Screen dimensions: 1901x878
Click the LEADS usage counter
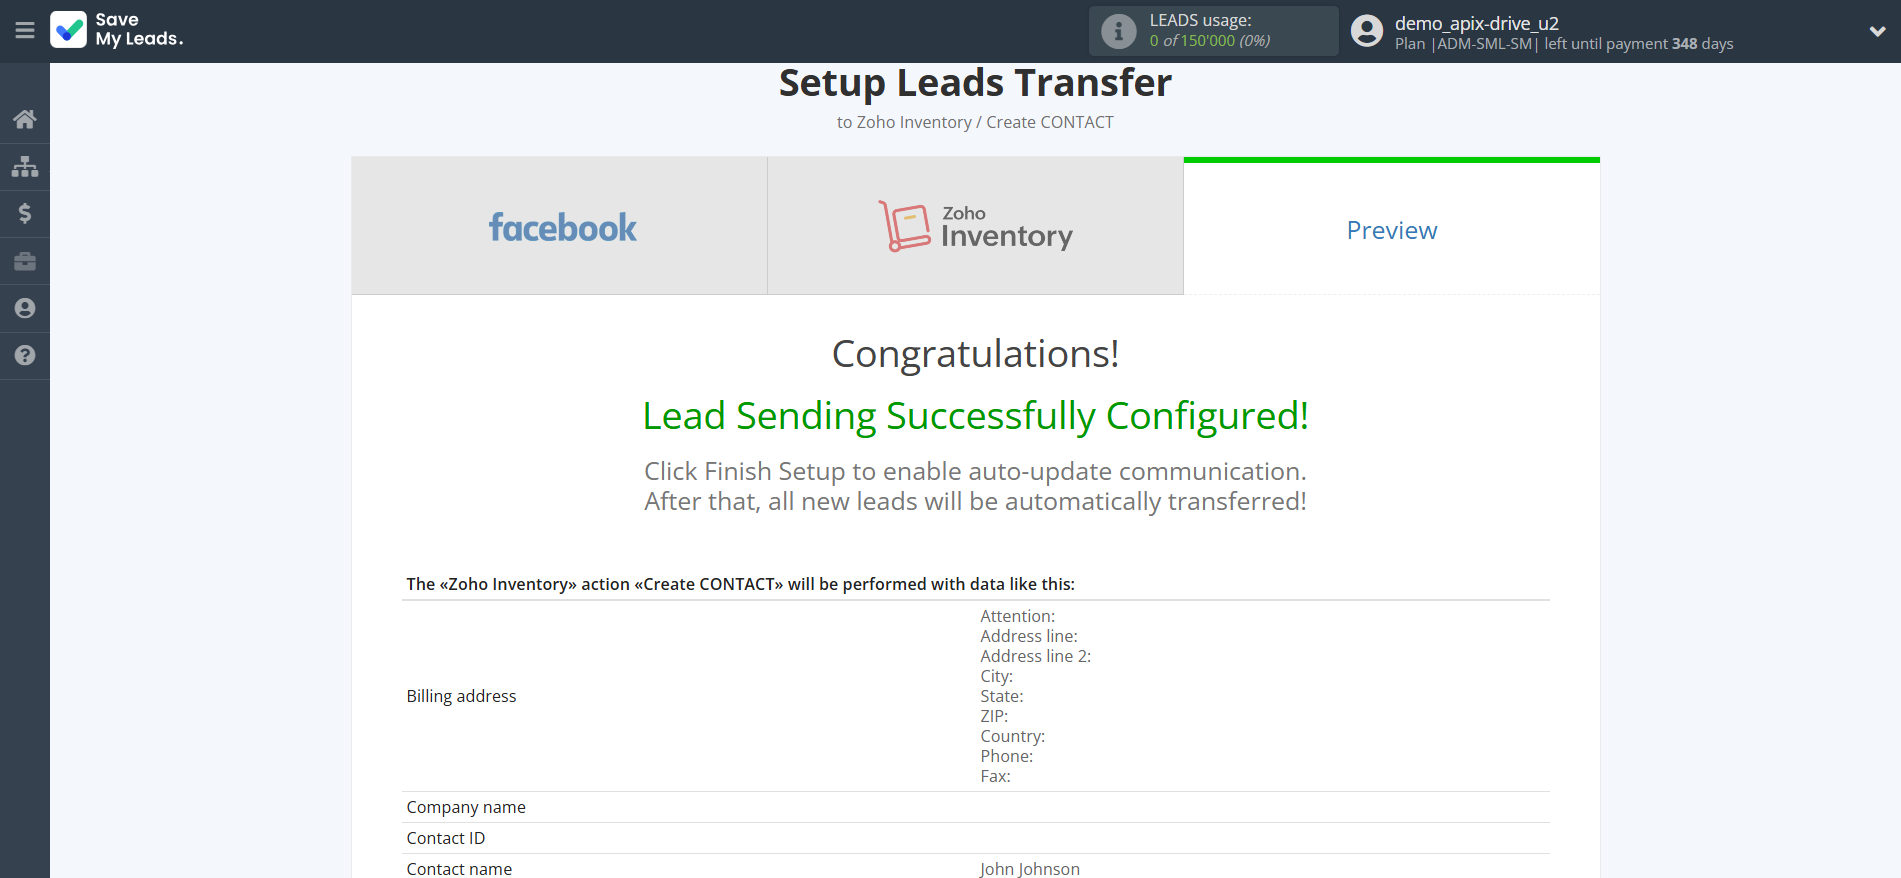point(1209,41)
